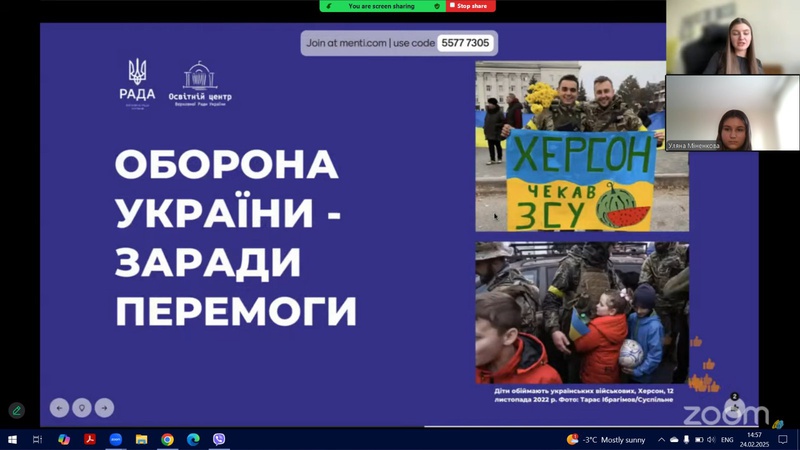Open Task View on the taskbar

[38, 439]
